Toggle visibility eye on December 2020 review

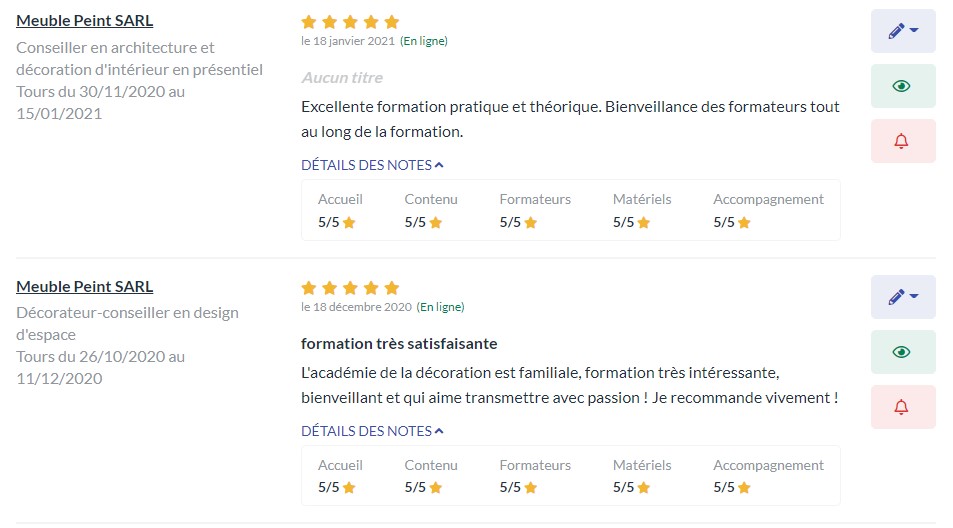click(903, 352)
